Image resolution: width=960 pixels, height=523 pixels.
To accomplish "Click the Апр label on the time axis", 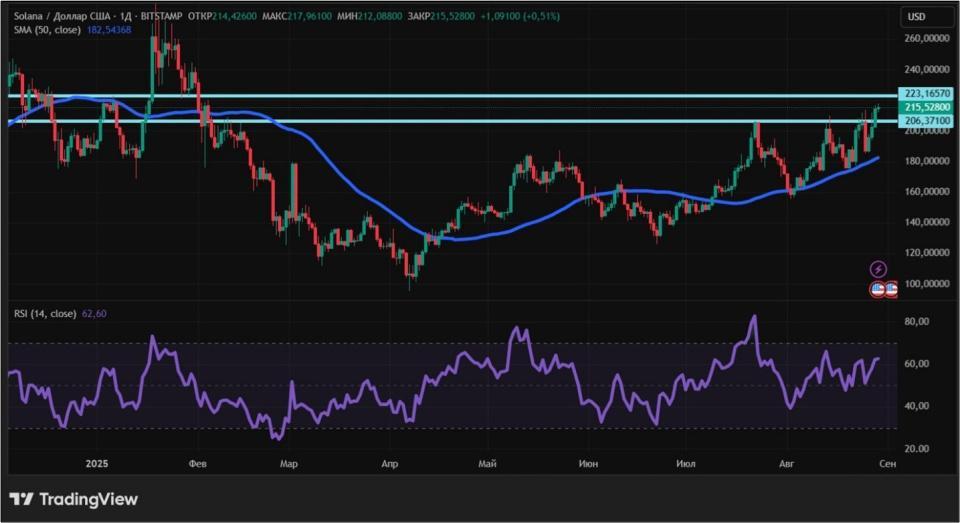I will (390, 464).
